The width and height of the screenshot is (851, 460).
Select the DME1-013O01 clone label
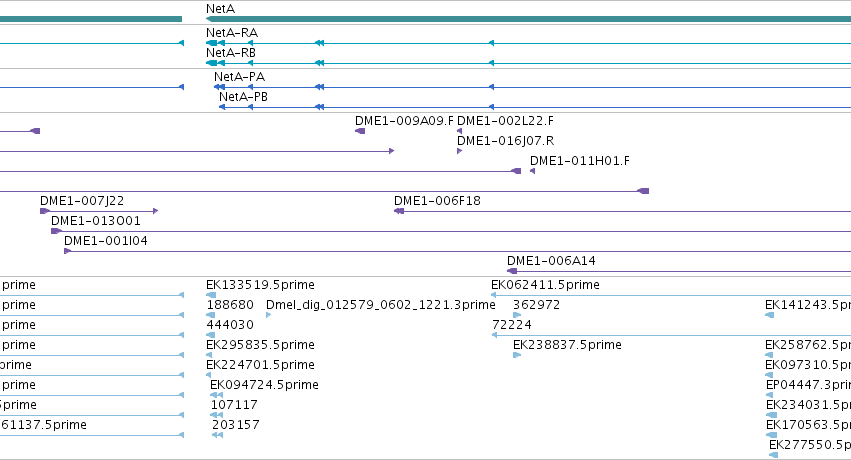pos(96,221)
